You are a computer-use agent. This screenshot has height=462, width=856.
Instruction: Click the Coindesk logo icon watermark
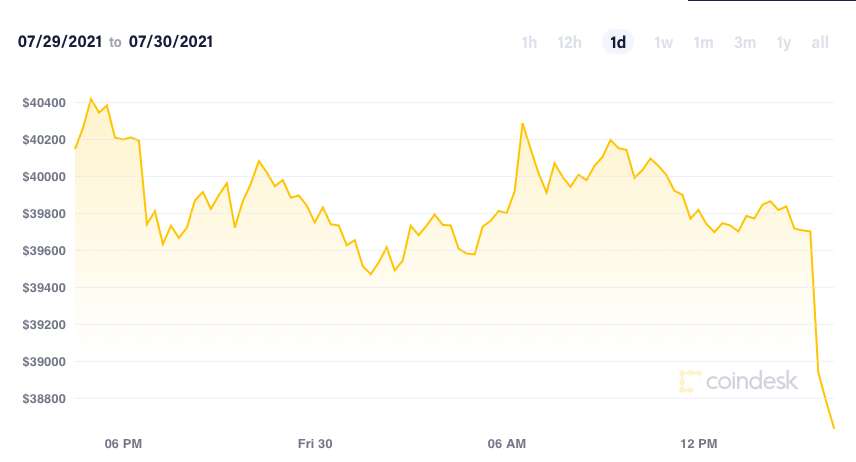(x=690, y=381)
